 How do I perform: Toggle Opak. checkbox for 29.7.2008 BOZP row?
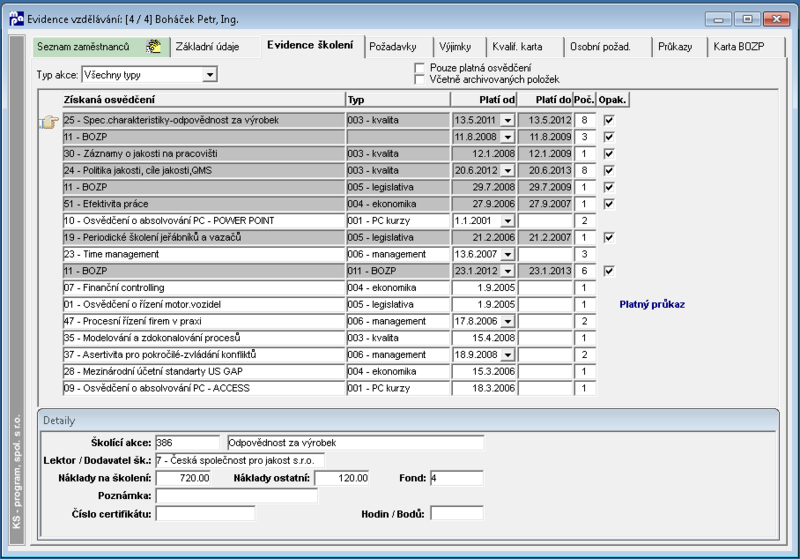point(609,187)
